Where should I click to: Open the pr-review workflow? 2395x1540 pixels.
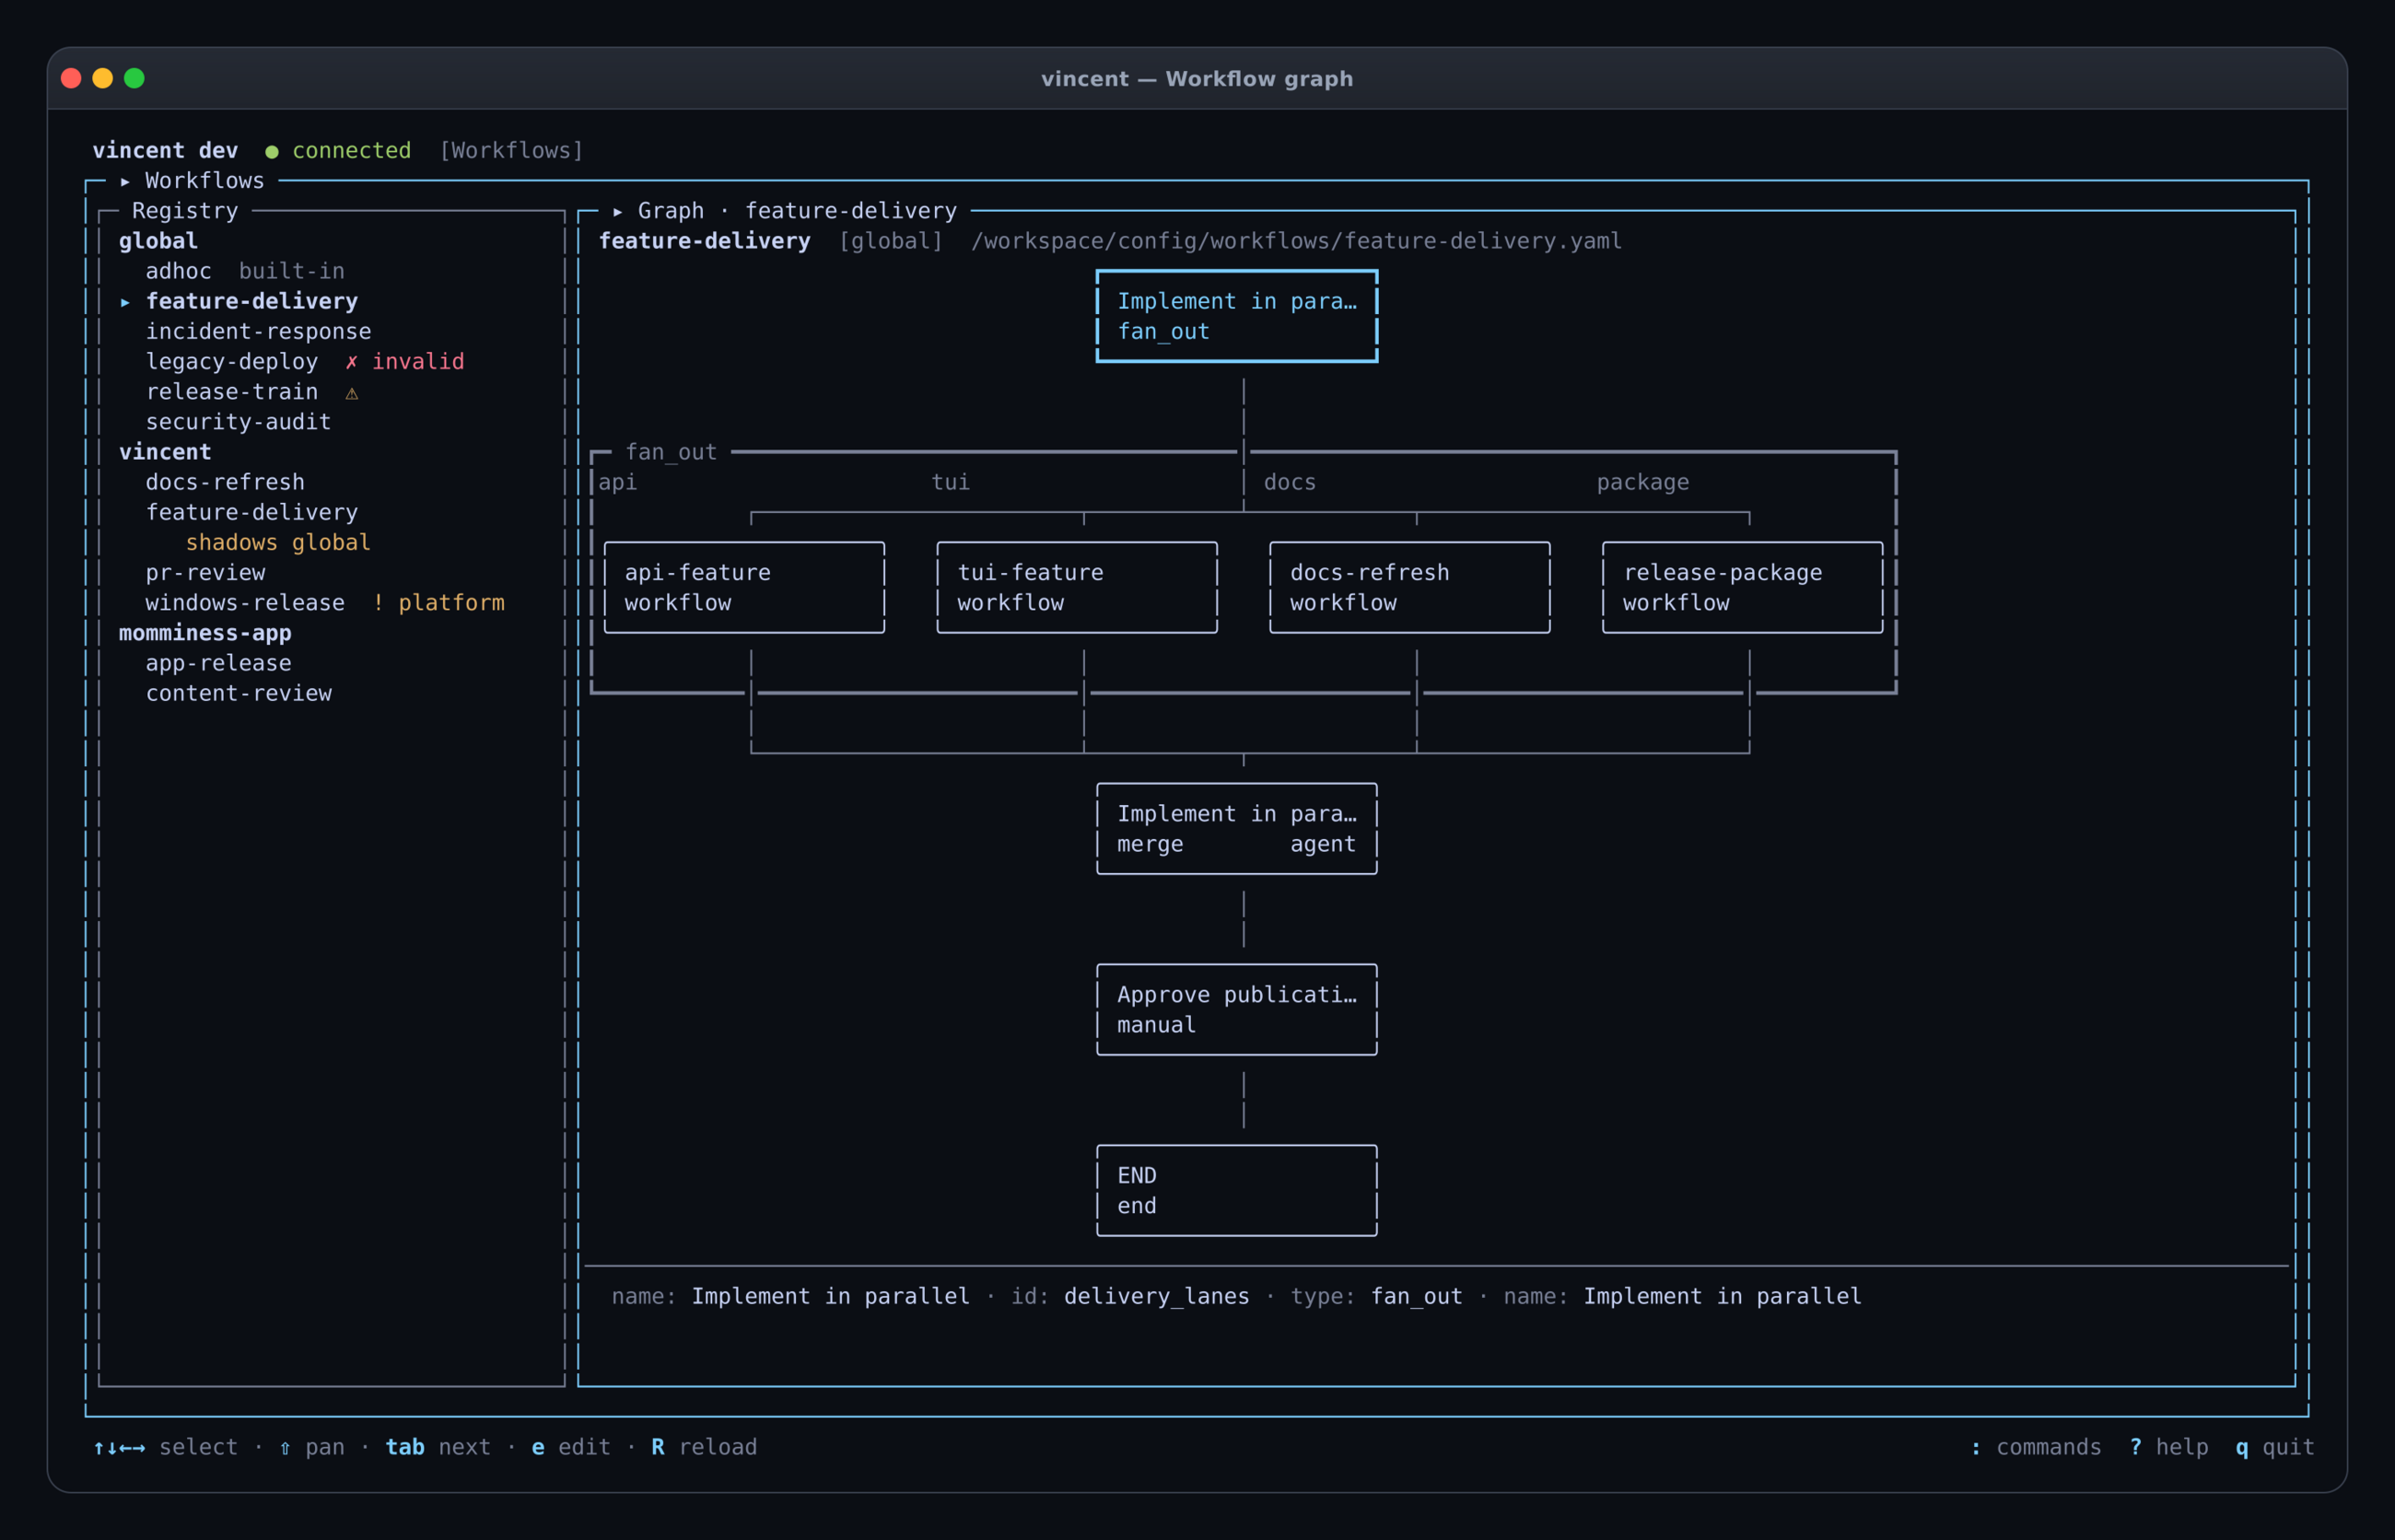[x=205, y=573]
